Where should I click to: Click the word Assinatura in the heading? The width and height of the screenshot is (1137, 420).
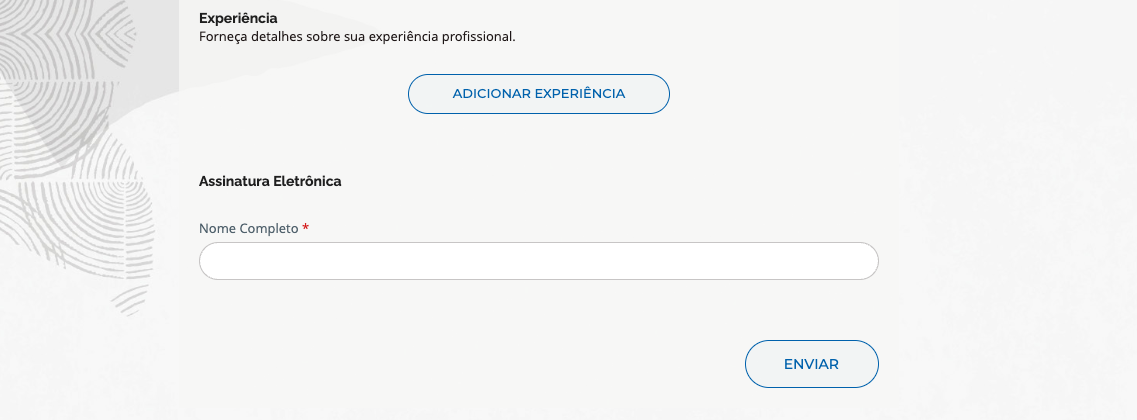(234, 182)
